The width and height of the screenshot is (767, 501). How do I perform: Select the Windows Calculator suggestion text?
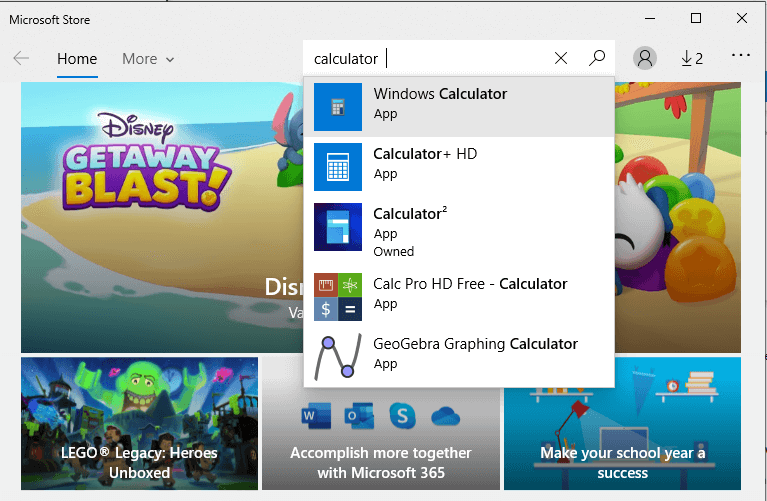(x=440, y=94)
